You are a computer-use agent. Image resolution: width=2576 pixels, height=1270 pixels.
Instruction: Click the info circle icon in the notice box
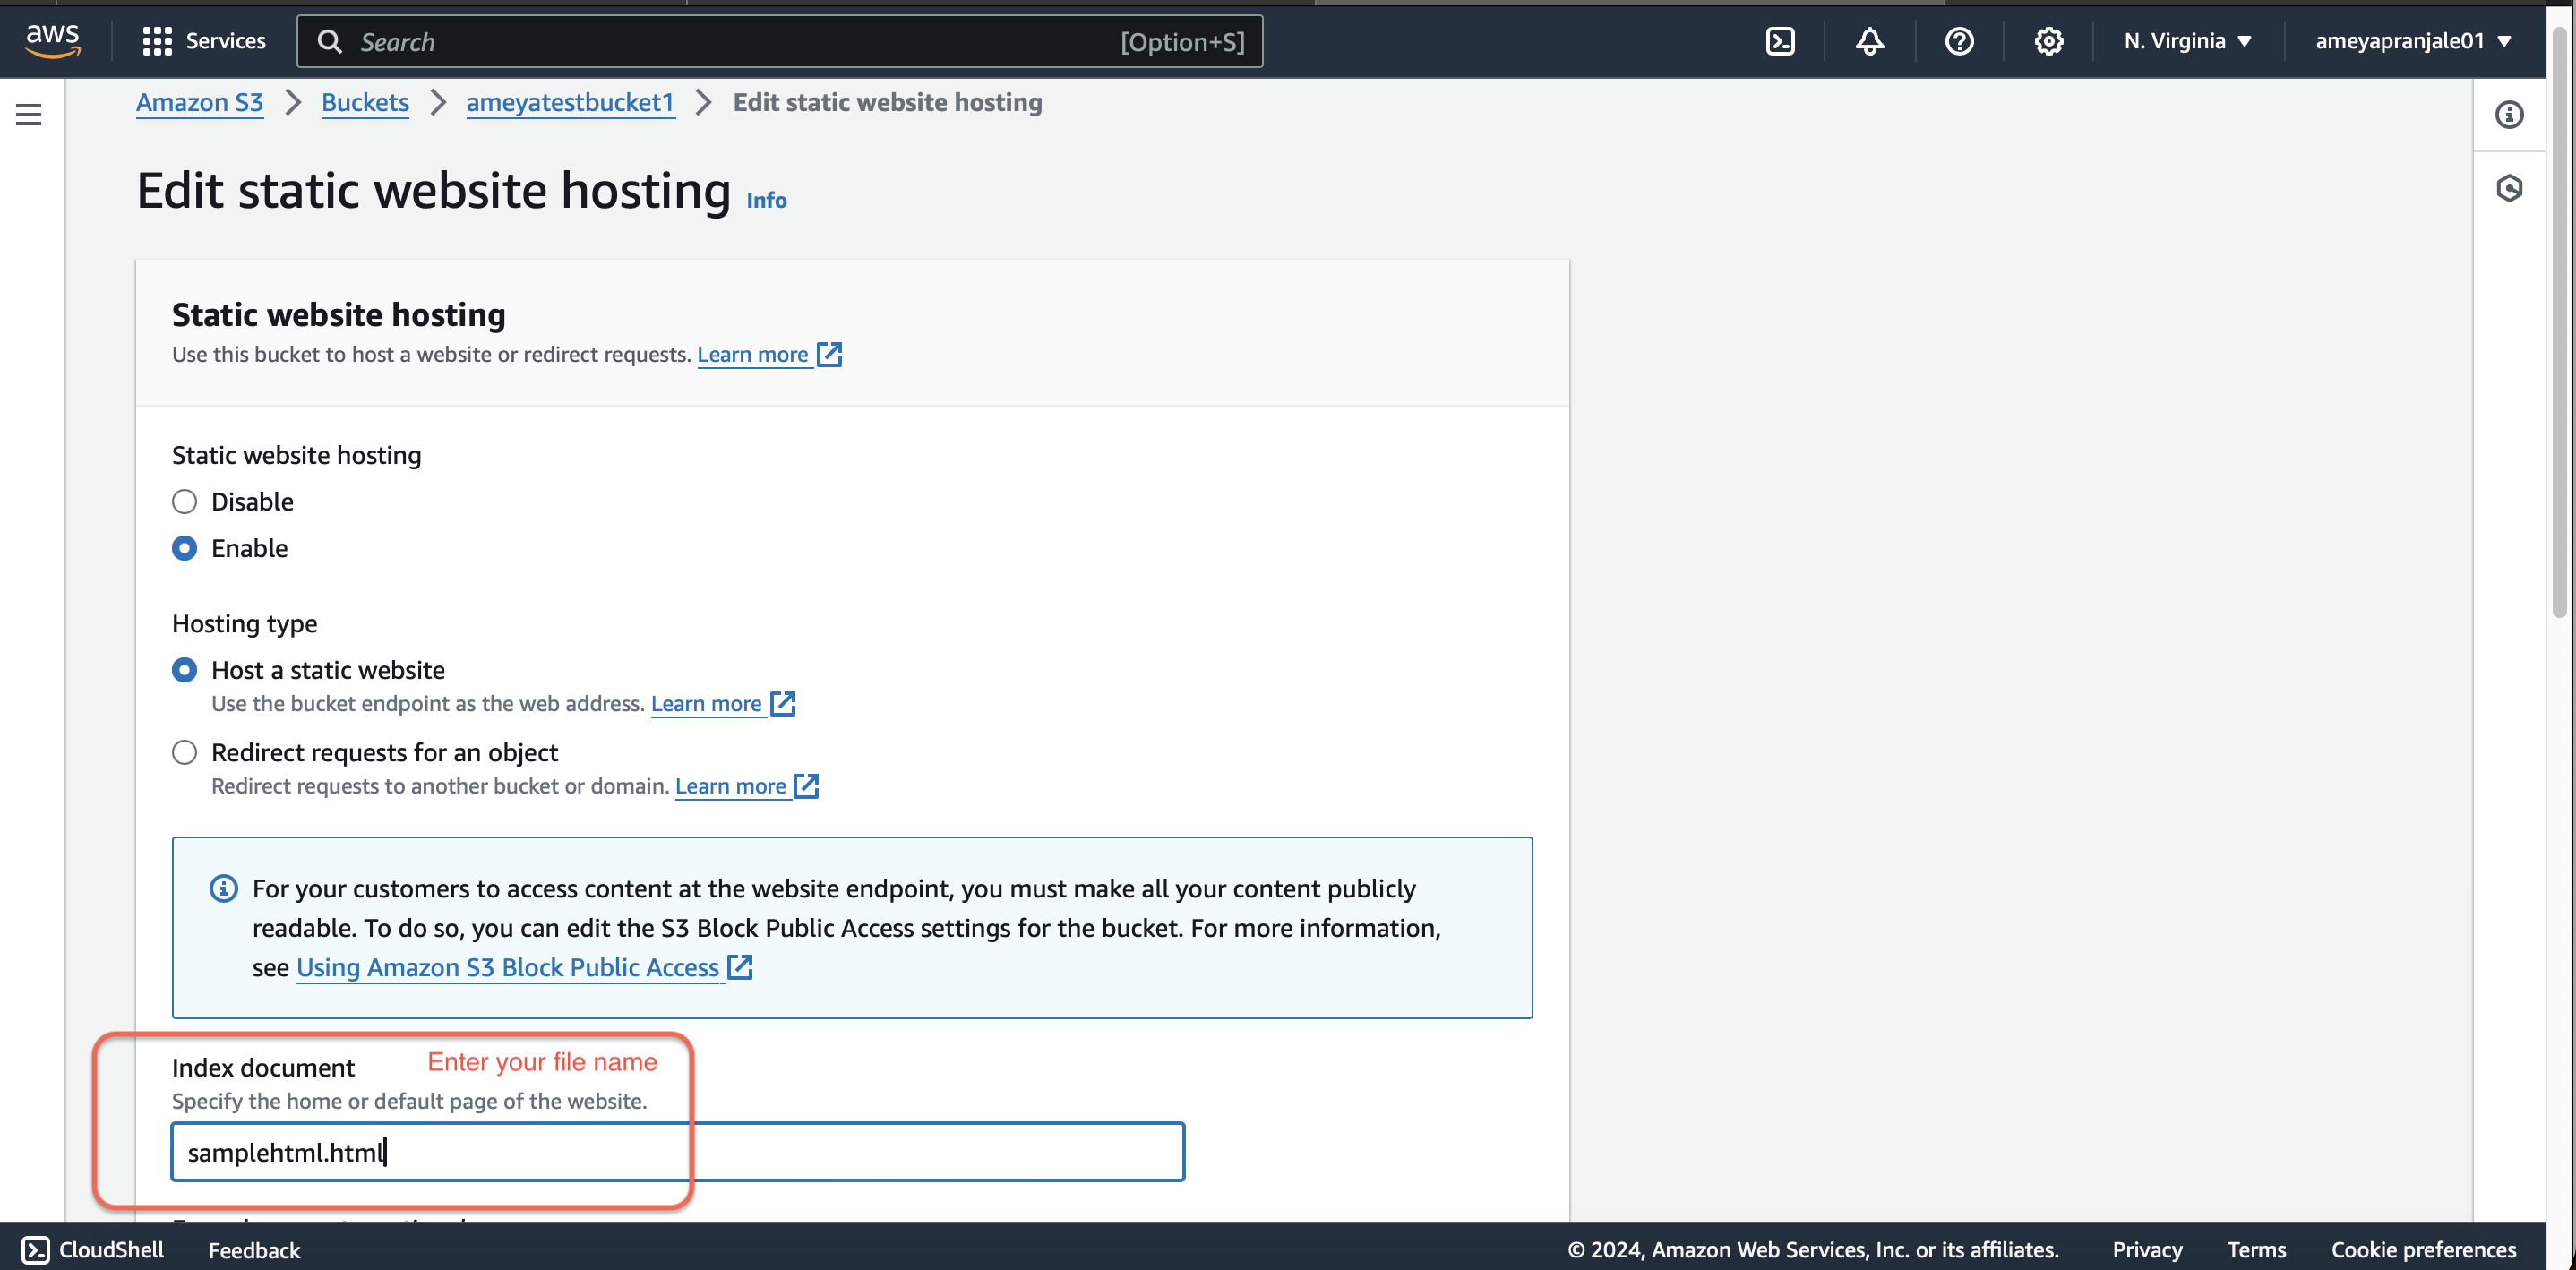[x=223, y=888]
